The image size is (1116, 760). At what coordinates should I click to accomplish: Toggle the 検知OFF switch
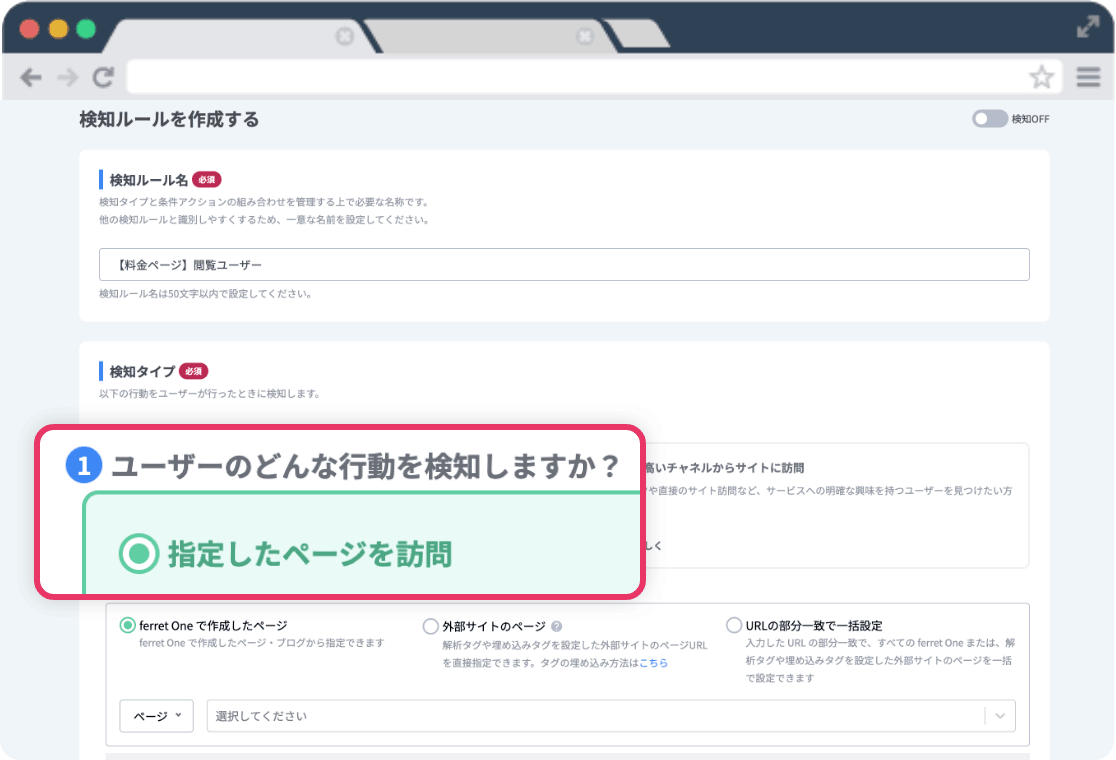pos(989,119)
